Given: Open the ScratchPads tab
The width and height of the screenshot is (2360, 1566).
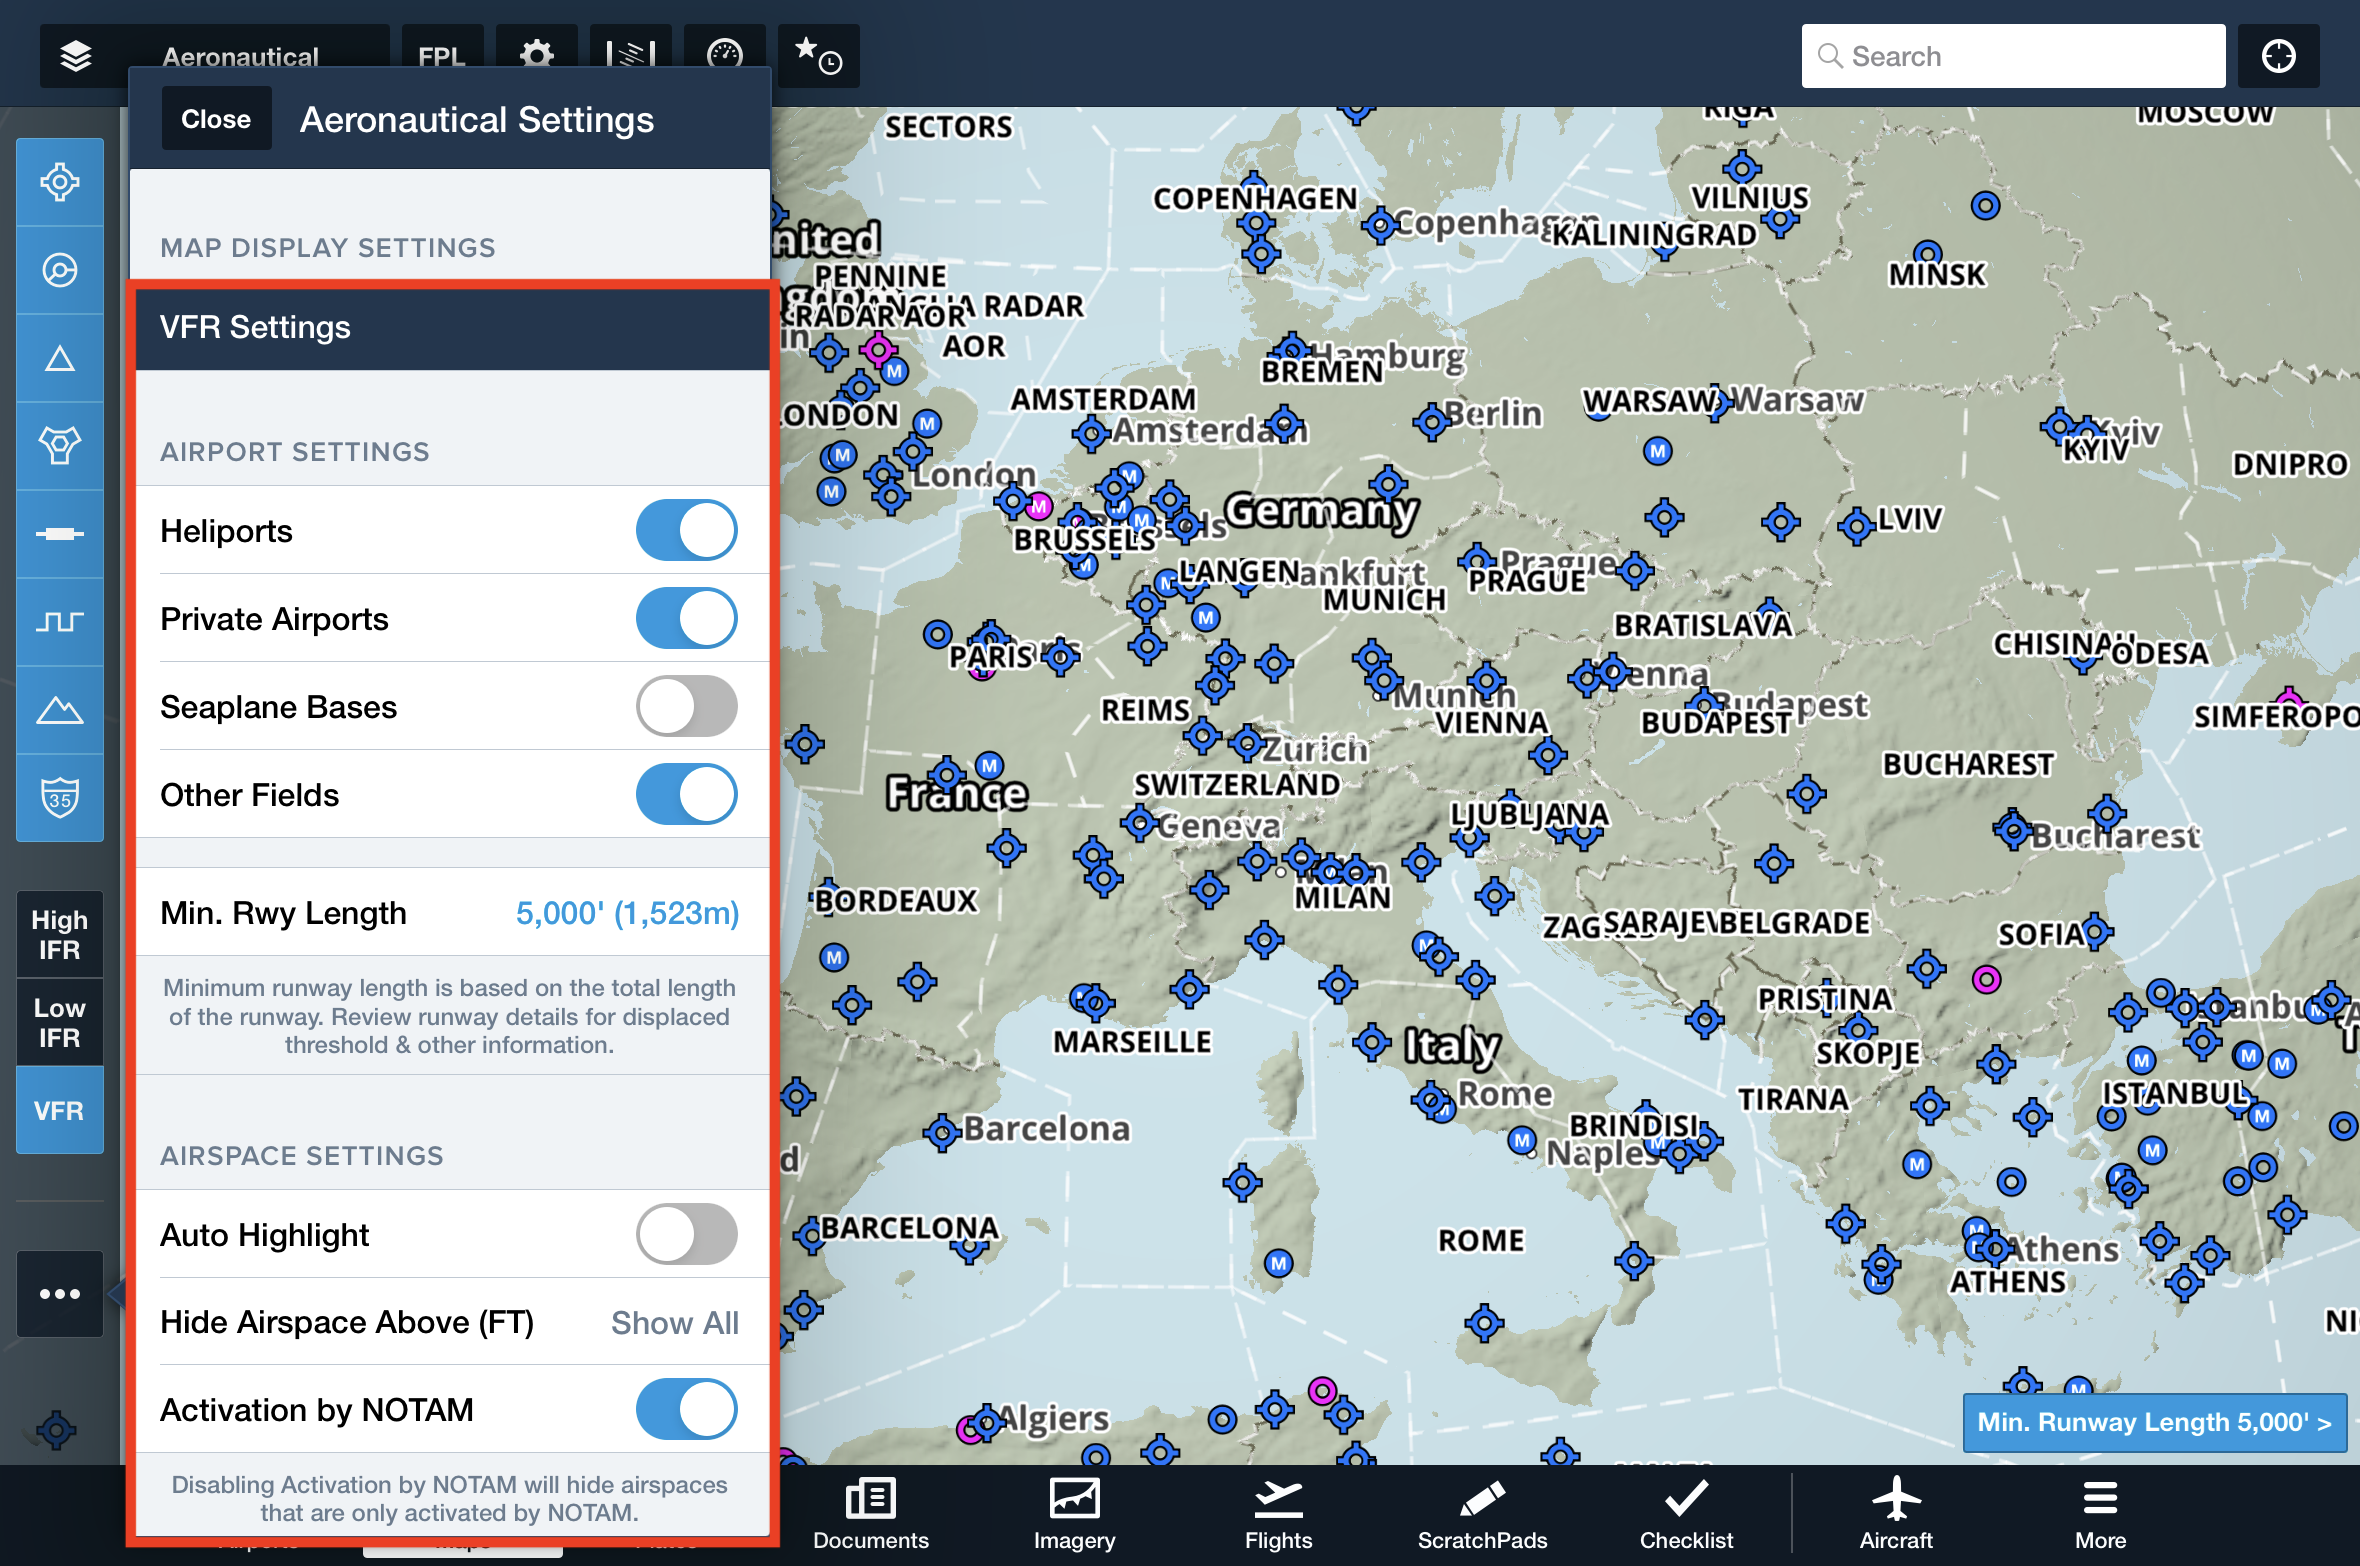Looking at the screenshot, I should (1483, 1515).
